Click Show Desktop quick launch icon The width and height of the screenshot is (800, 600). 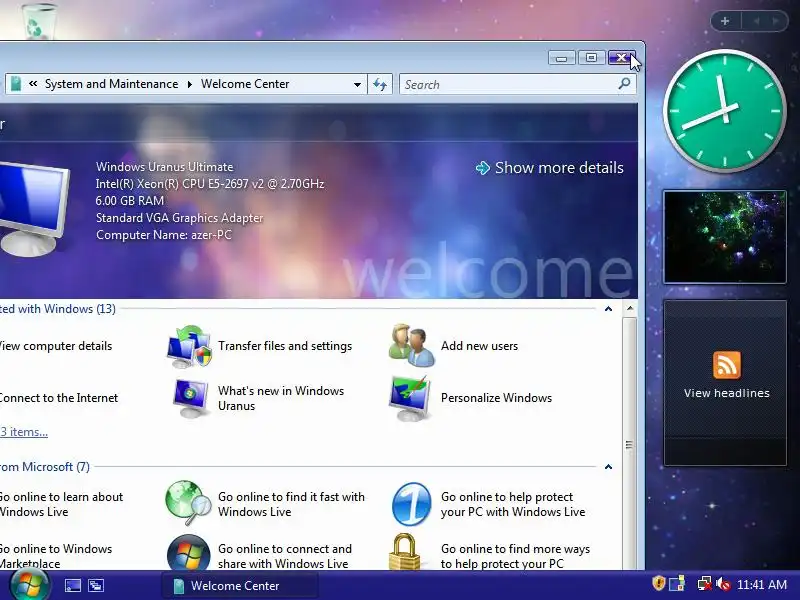tap(72, 585)
